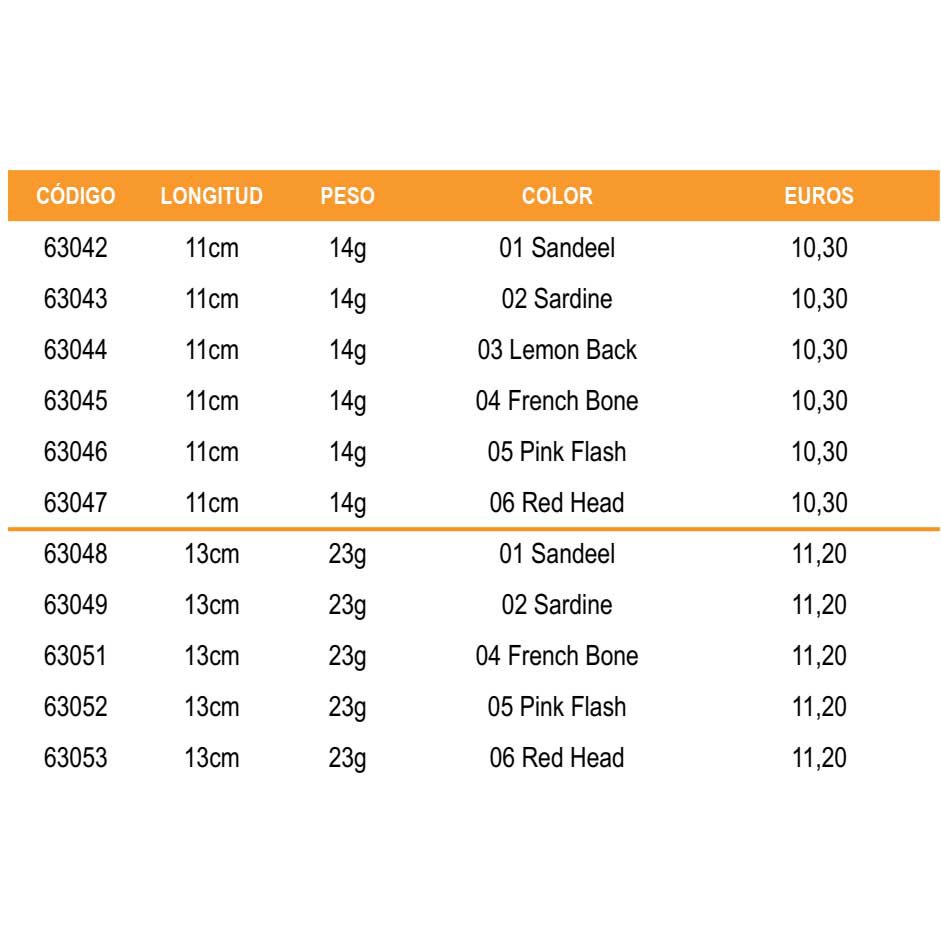Click the 02 Sardine 13cm color cell

pos(557,605)
